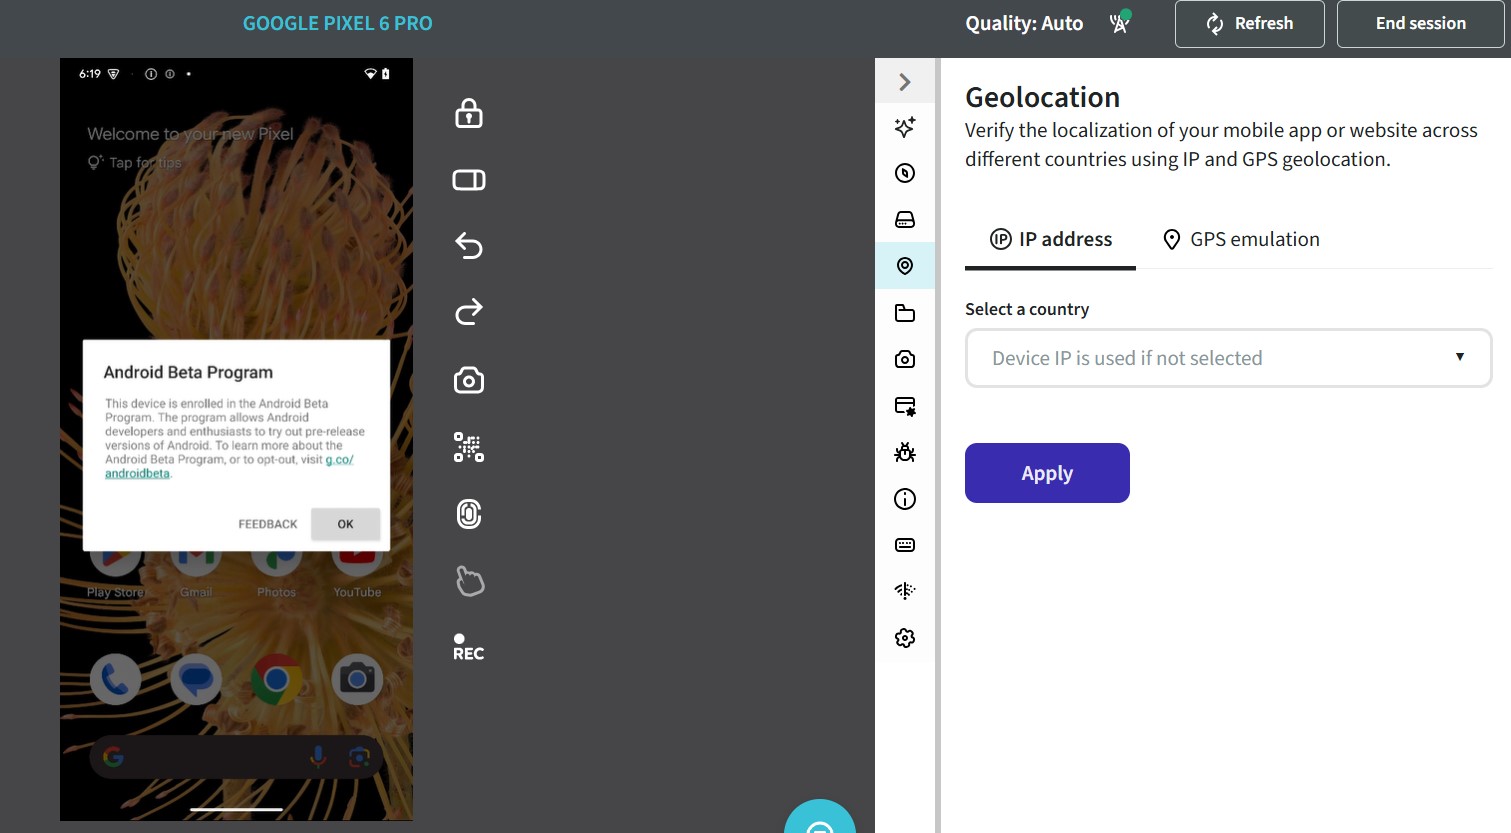Viewport: 1511px width, 833px height.
Task: Tap the Messages app icon on device
Action: 196,680
